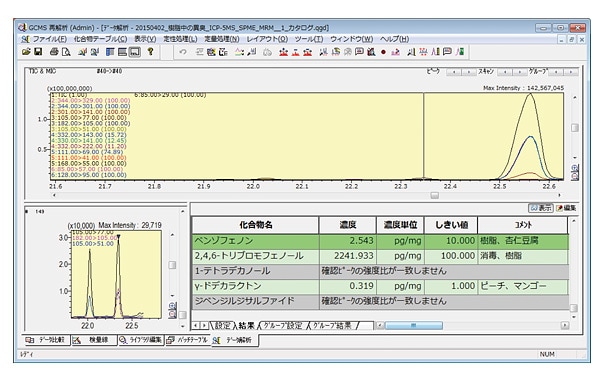Click the first blue window layout icon
The width and height of the screenshot is (602, 370).
[110, 52]
